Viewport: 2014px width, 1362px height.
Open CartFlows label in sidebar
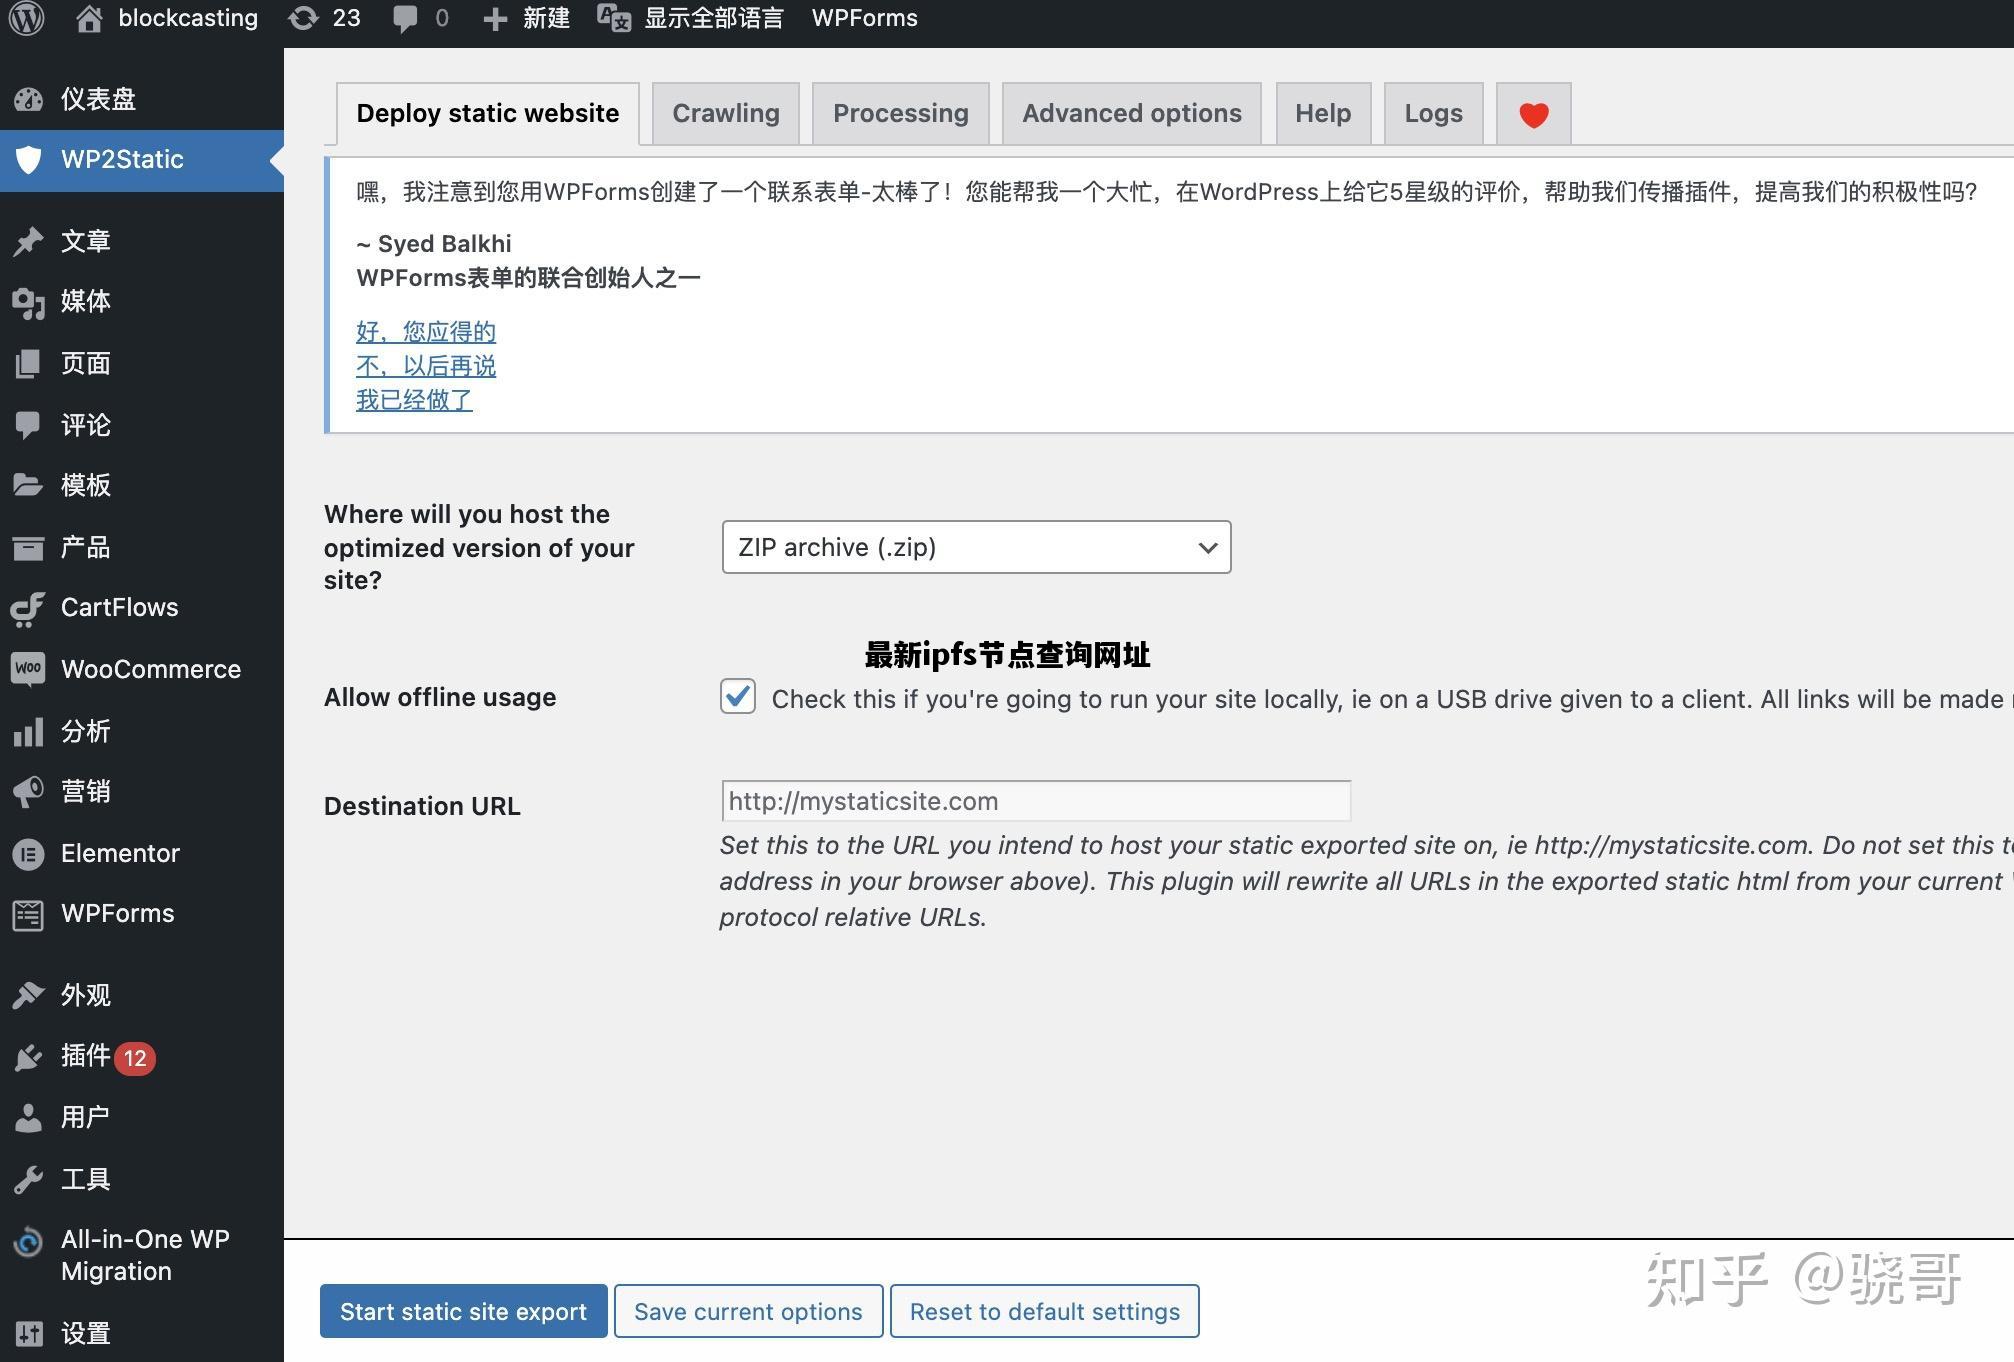point(120,607)
